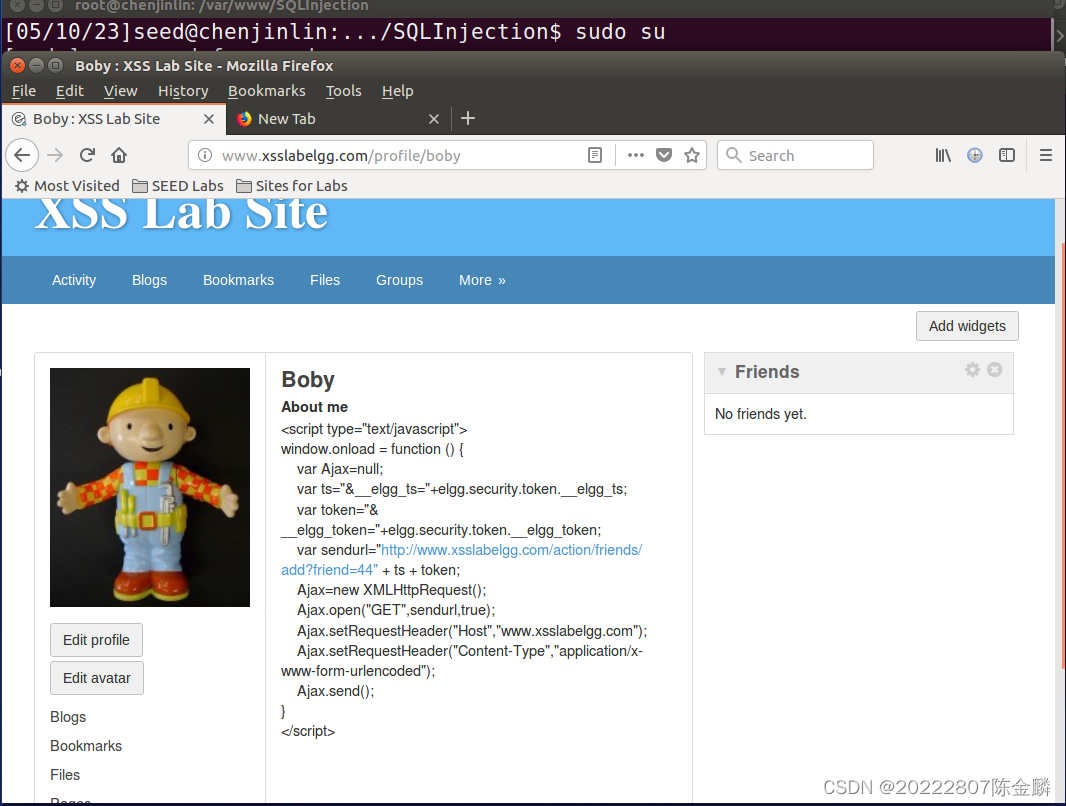Click the Friends widget settings gear
Viewport: 1066px width, 806px height.
pyautogui.click(x=973, y=369)
